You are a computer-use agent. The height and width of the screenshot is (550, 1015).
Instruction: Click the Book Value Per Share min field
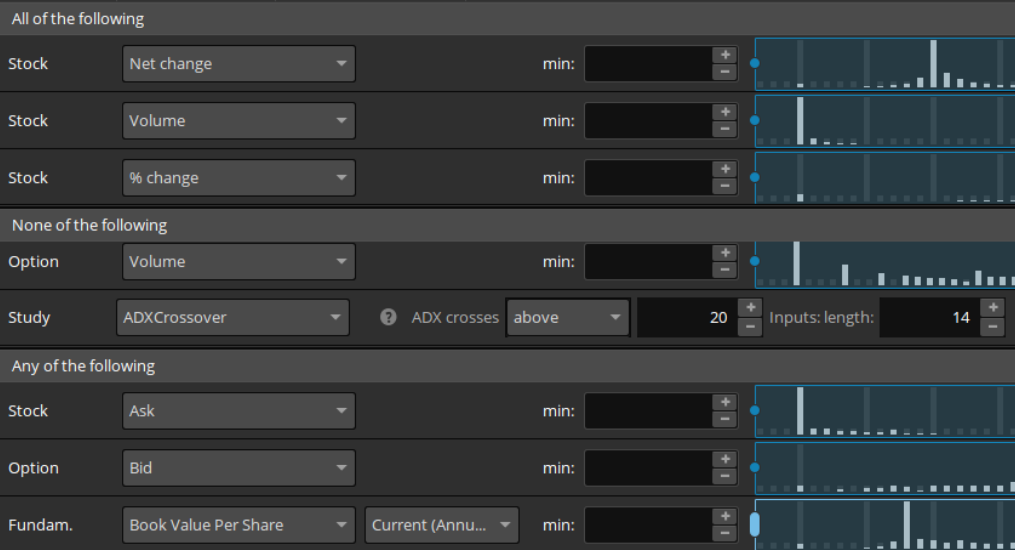click(648, 525)
